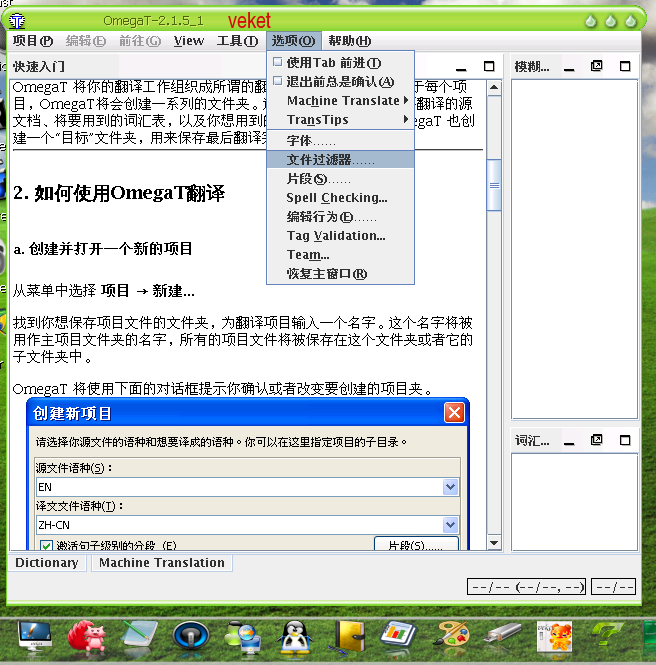Click the segment progress status box
The image size is (656, 665).
(526, 587)
